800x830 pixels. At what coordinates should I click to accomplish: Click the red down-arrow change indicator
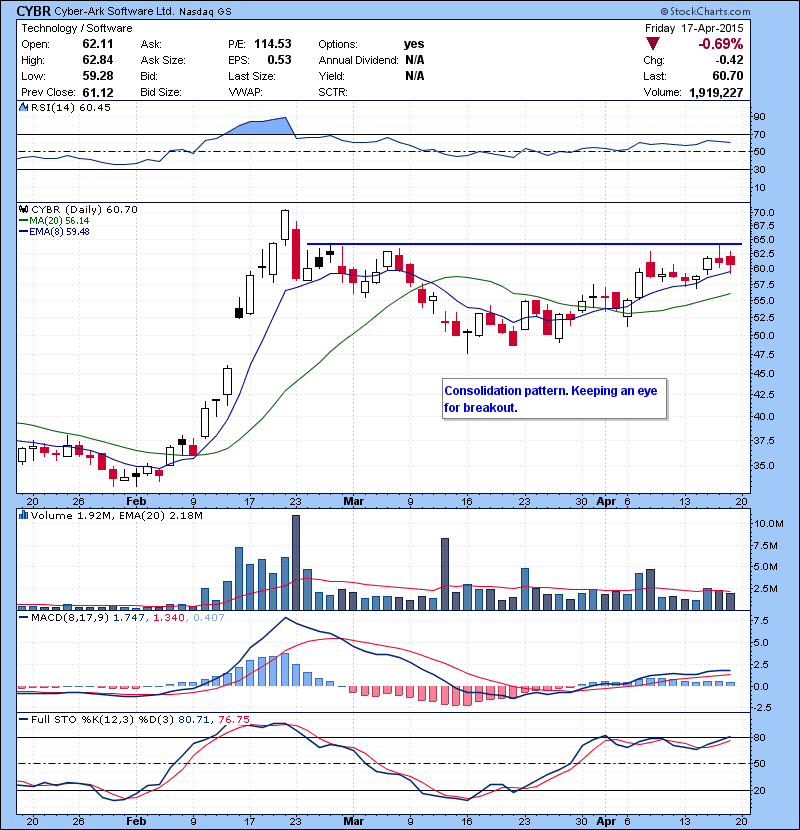tap(653, 44)
